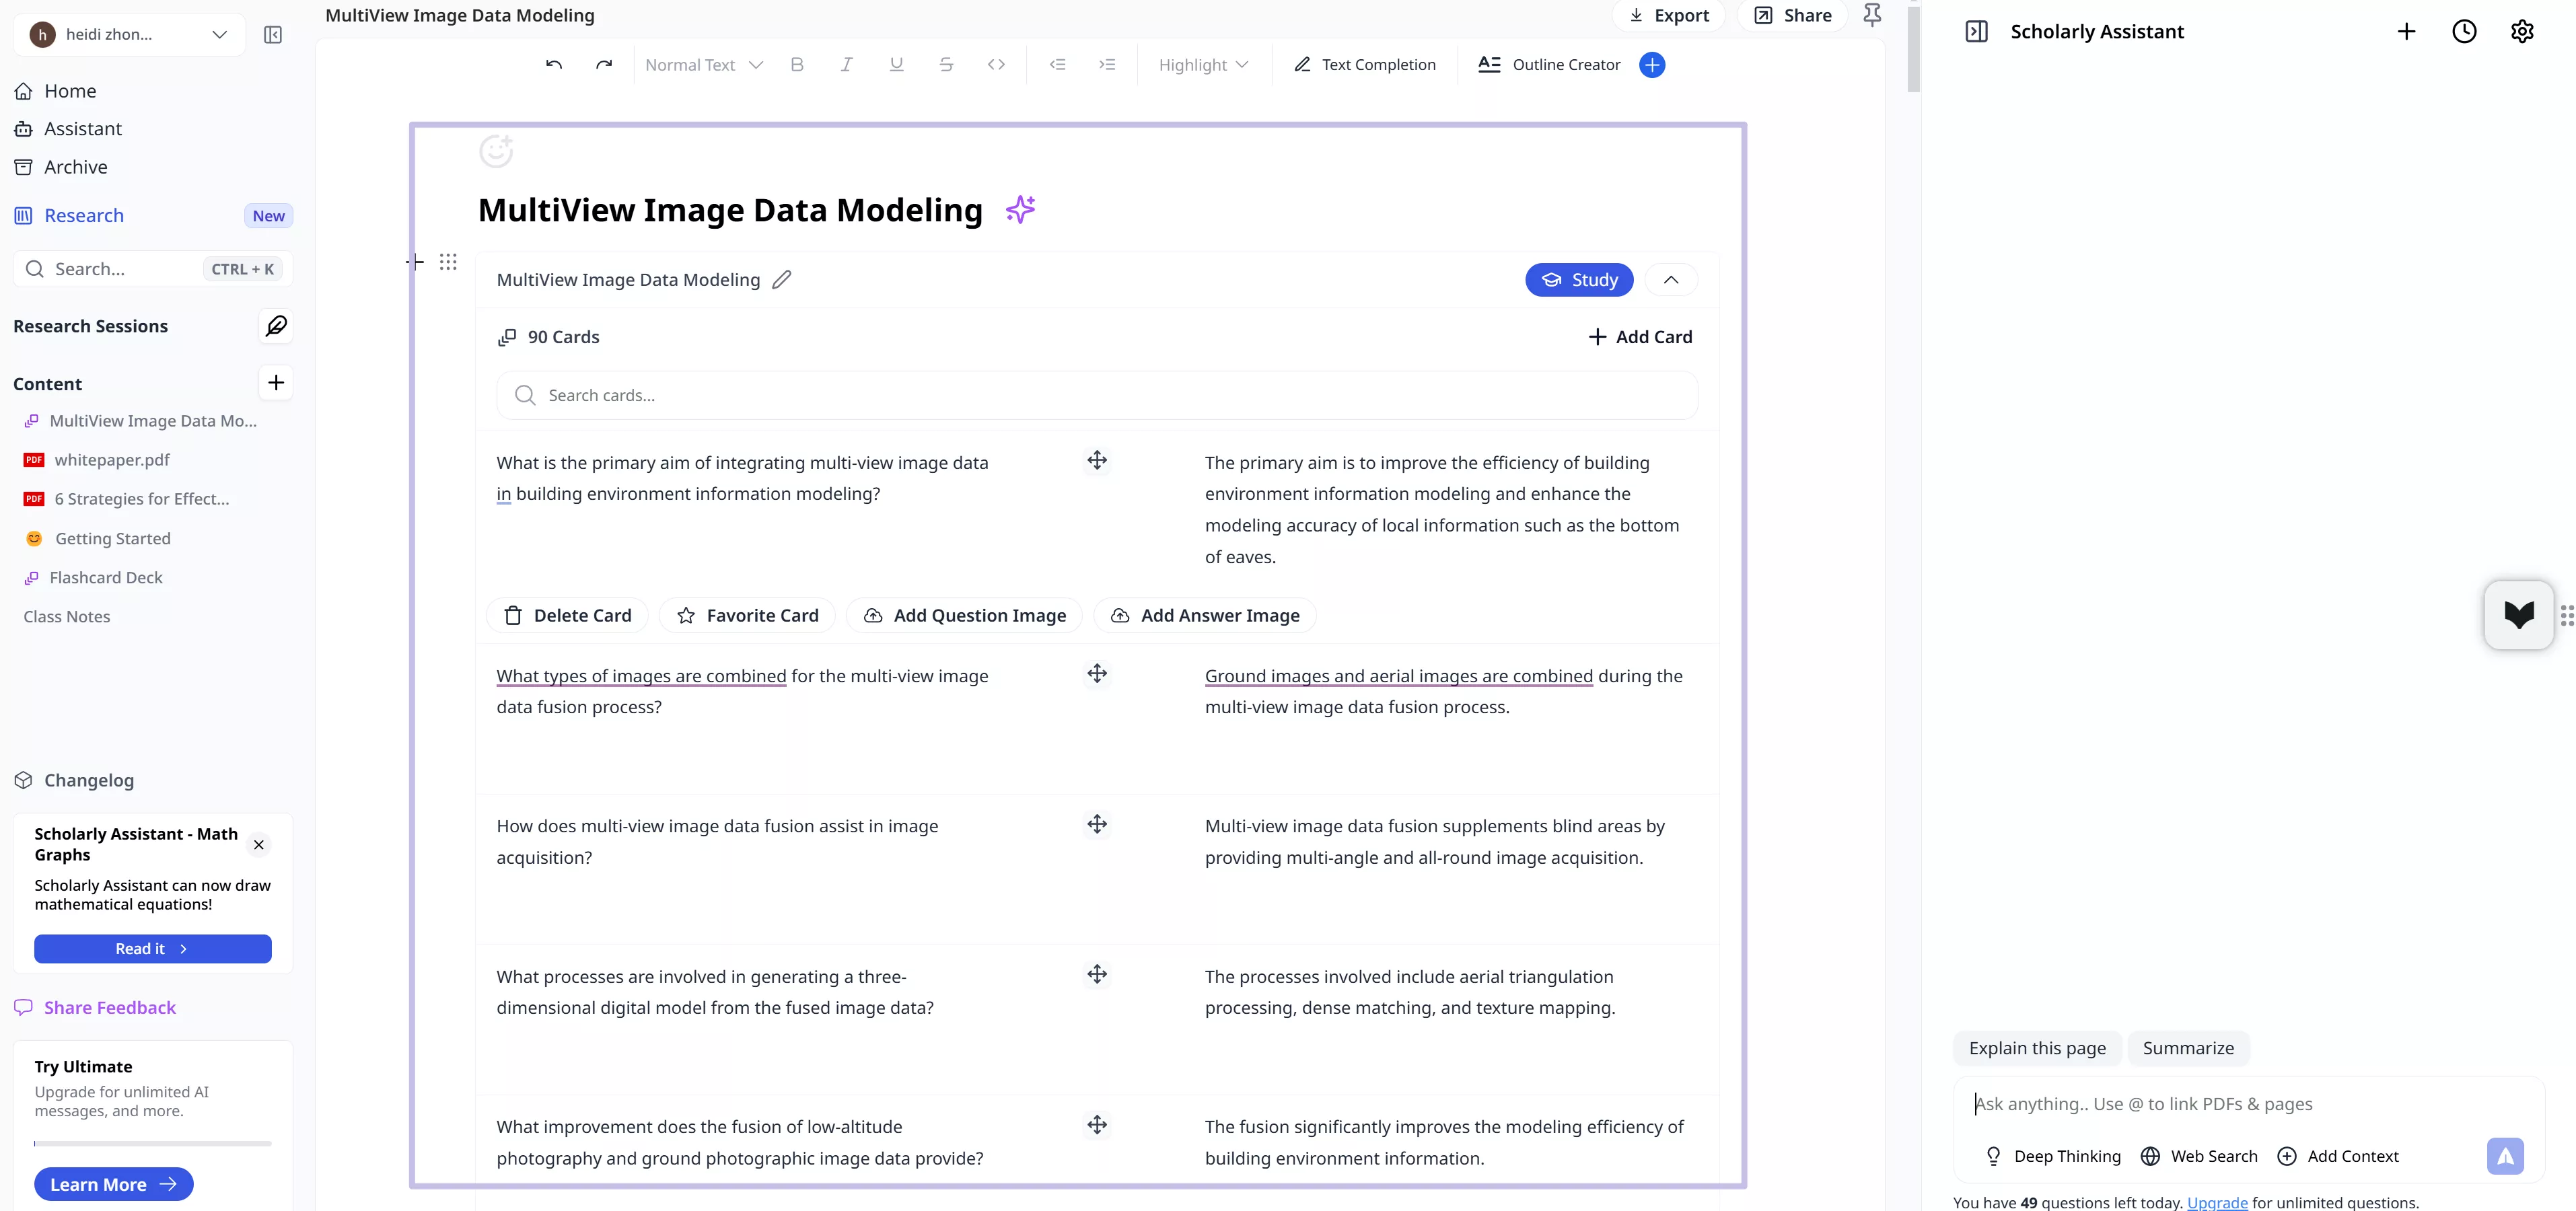This screenshot has width=2576, height=1211.
Task: Toggle Web Search option
Action: point(2199,1156)
